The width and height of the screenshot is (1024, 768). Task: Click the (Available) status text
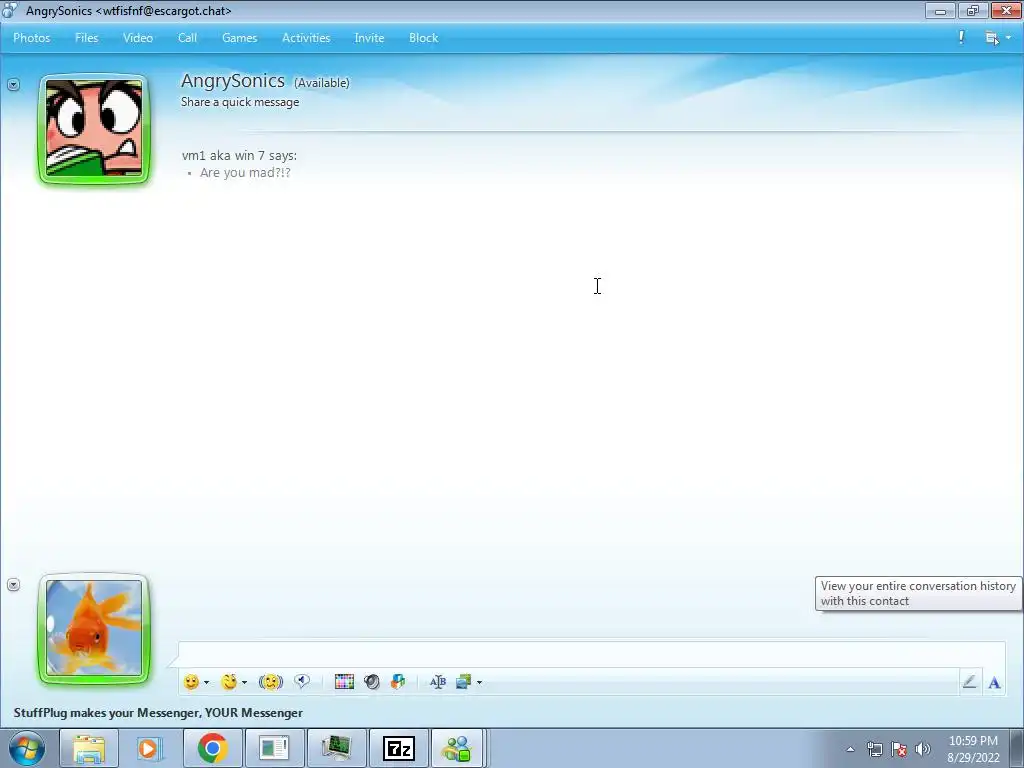pyautogui.click(x=321, y=83)
